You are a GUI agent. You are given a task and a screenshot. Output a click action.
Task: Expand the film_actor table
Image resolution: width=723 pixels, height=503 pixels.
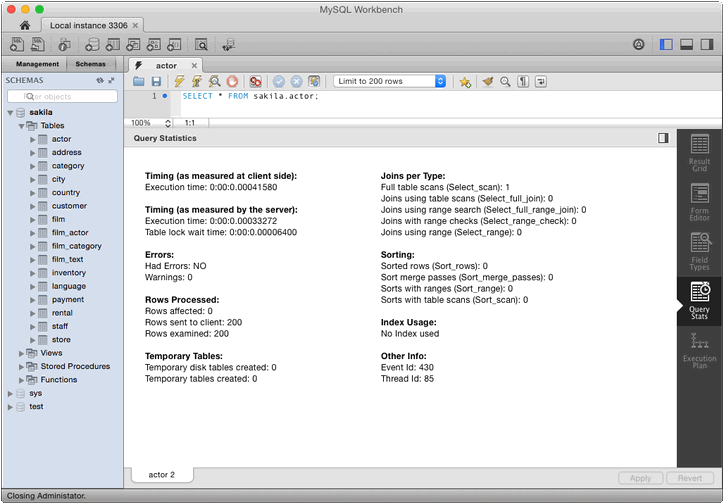click(x=33, y=233)
